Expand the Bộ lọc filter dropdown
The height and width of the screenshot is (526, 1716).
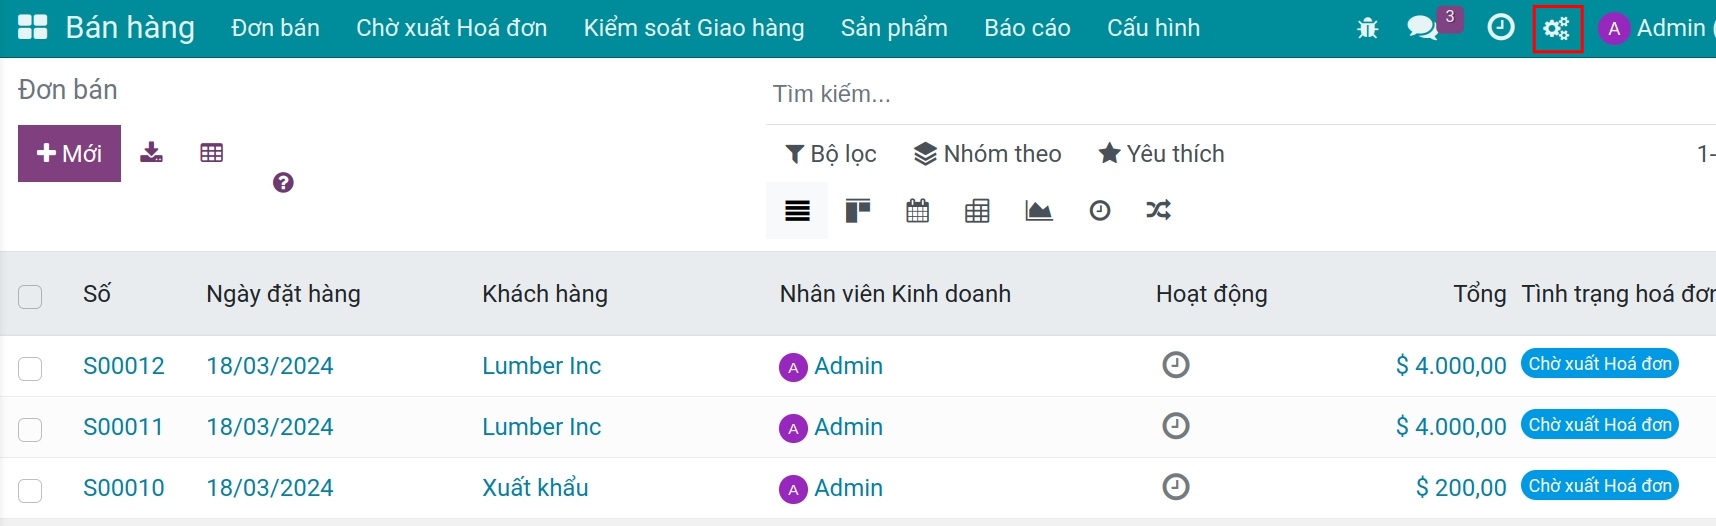coord(831,154)
